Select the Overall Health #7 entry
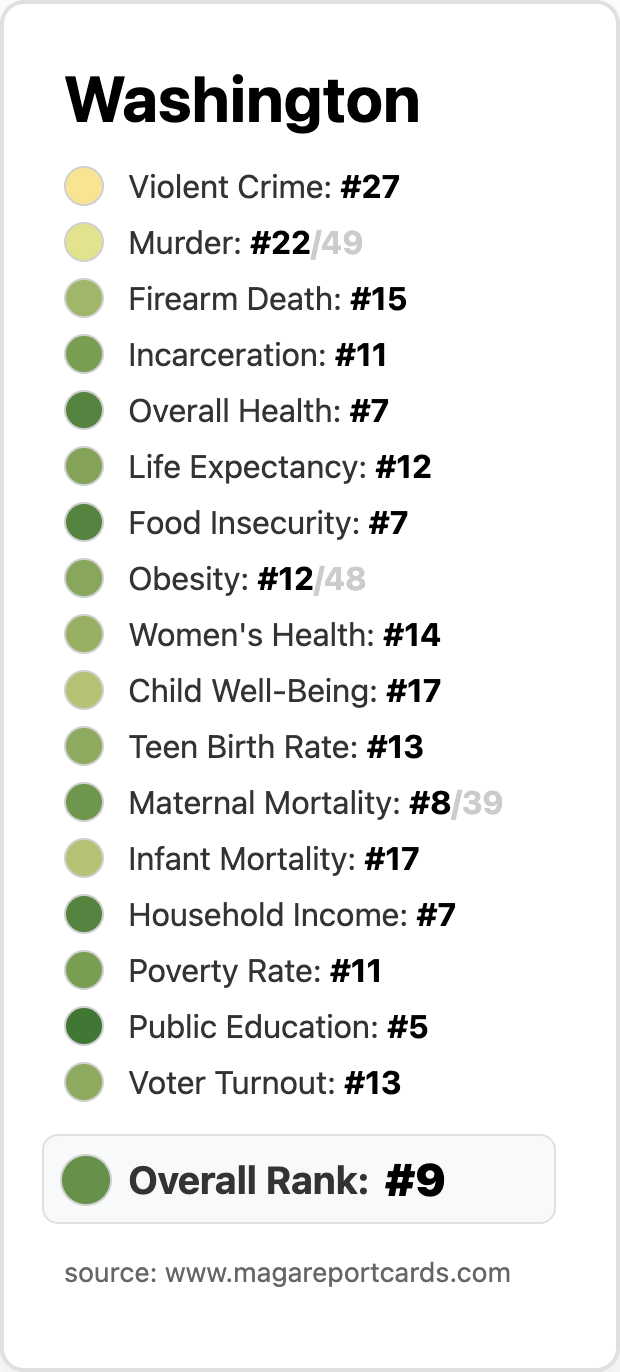This screenshot has width=620, height=1372. (x=258, y=411)
